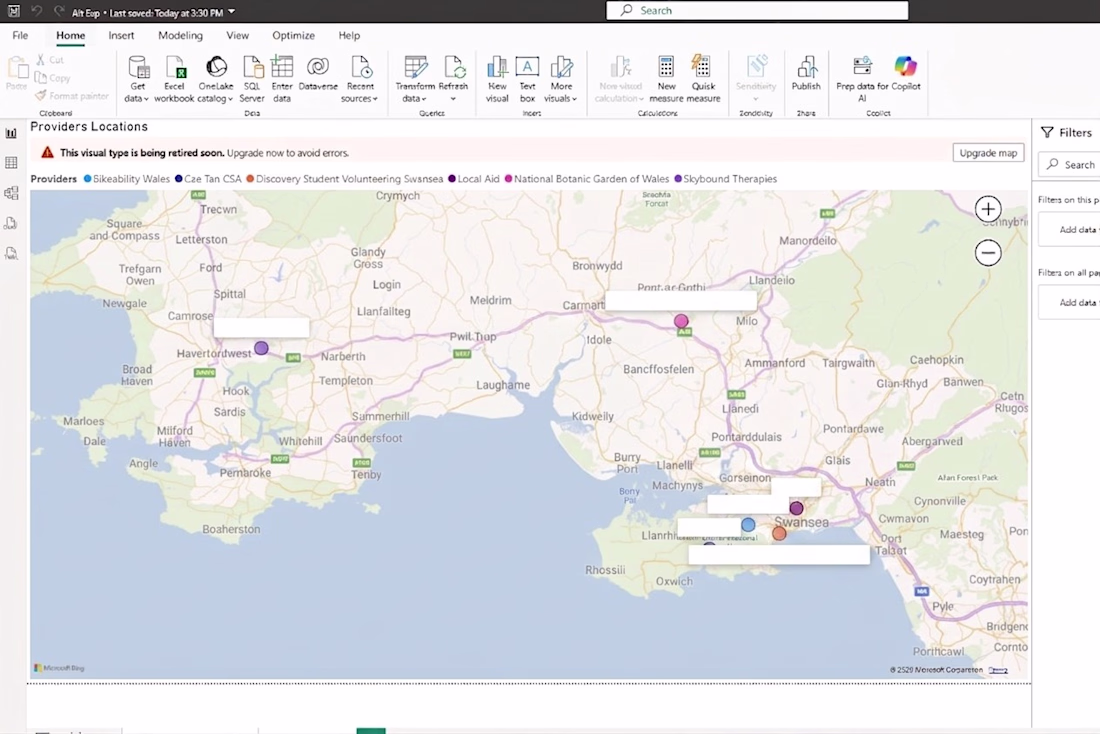
Task: Click the Copy command
Action: click(x=53, y=78)
